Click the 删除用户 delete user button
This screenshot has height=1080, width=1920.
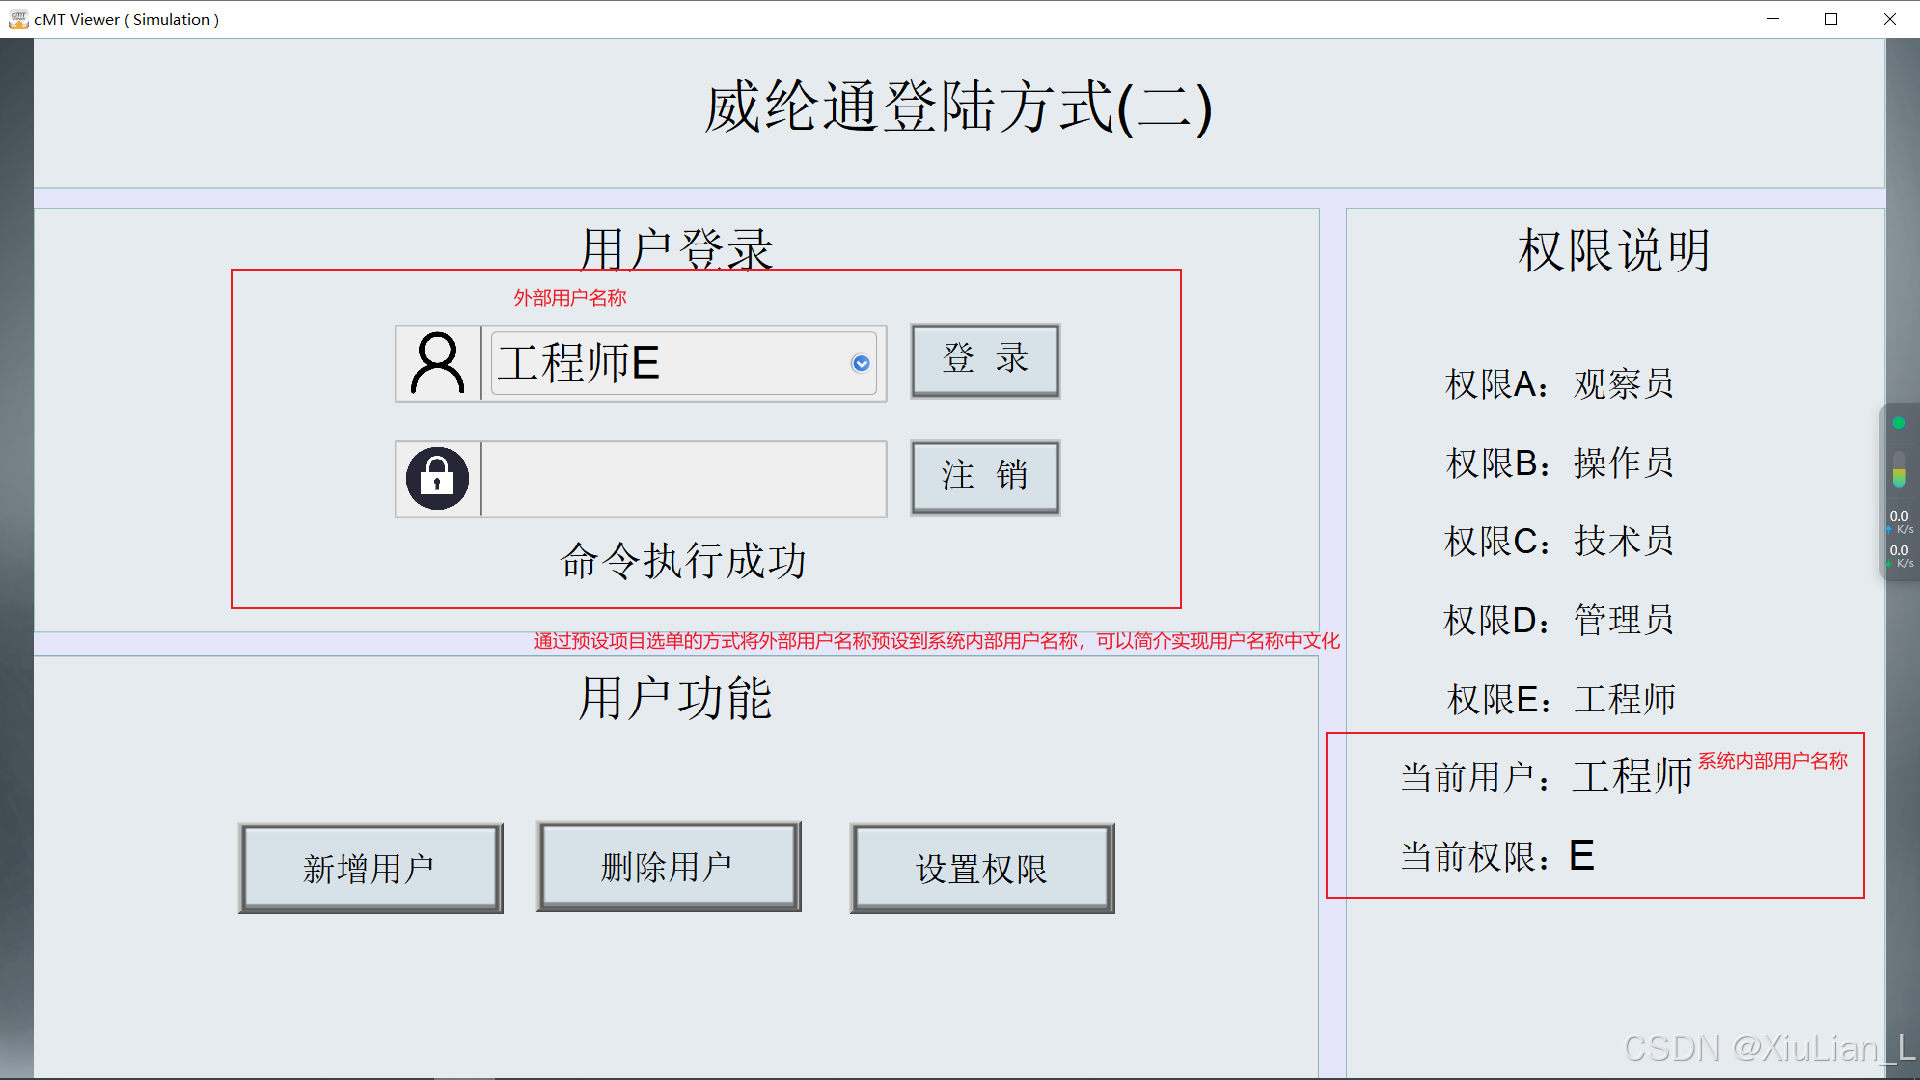(668, 867)
